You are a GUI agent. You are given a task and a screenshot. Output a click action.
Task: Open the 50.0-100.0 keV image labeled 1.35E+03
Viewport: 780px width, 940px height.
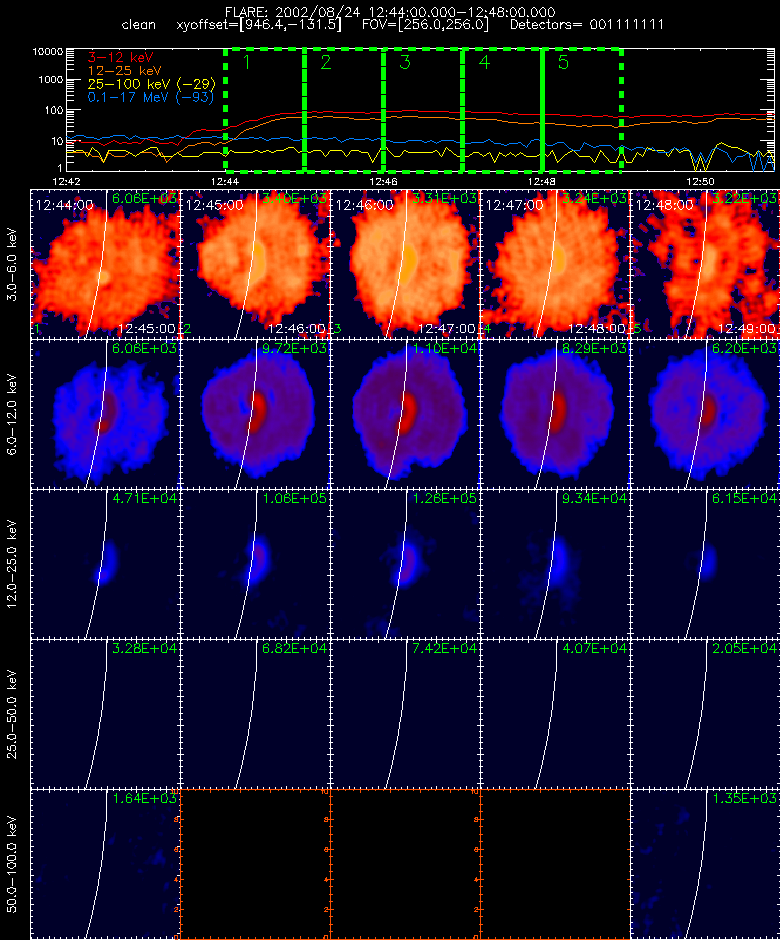coord(705,864)
